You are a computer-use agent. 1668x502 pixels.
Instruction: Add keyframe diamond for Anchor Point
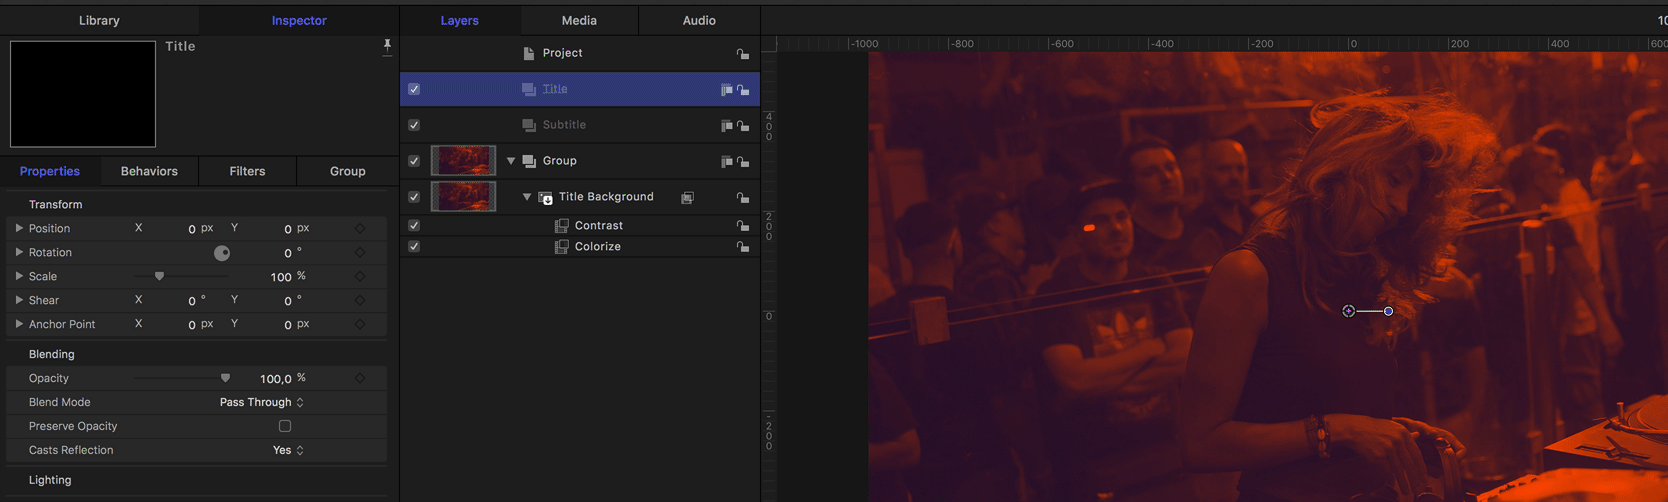tap(360, 325)
